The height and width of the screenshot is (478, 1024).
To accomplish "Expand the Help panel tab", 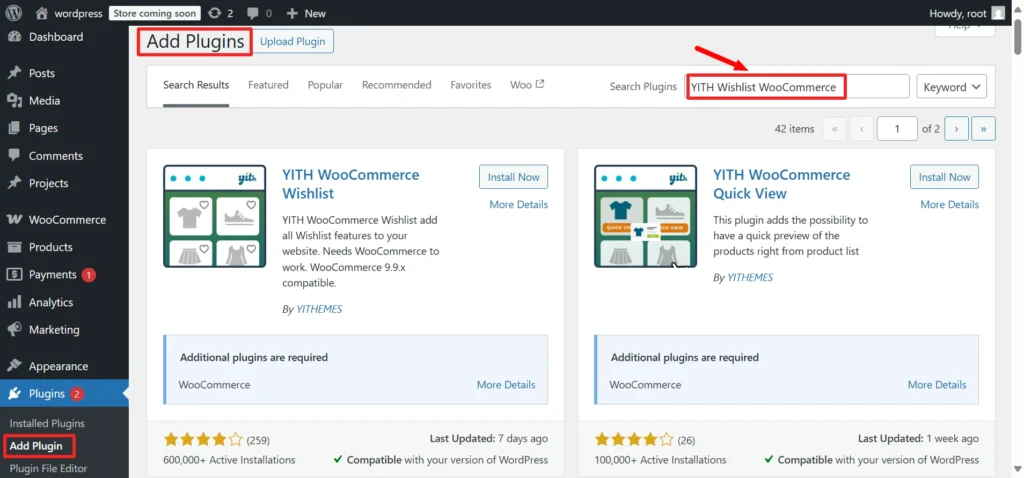I will coord(965,29).
